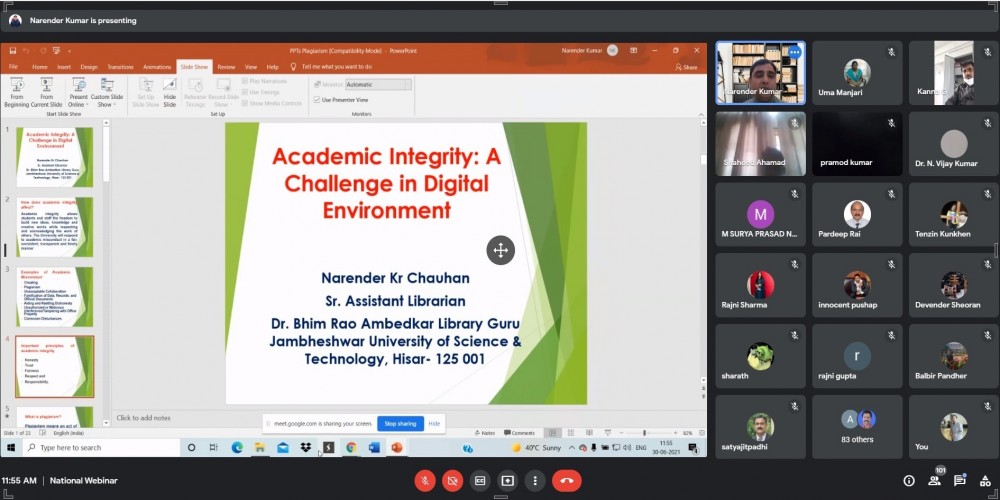Open the Monitor Automatic dropdown
The image size is (1000, 500).
coord(378,85)
